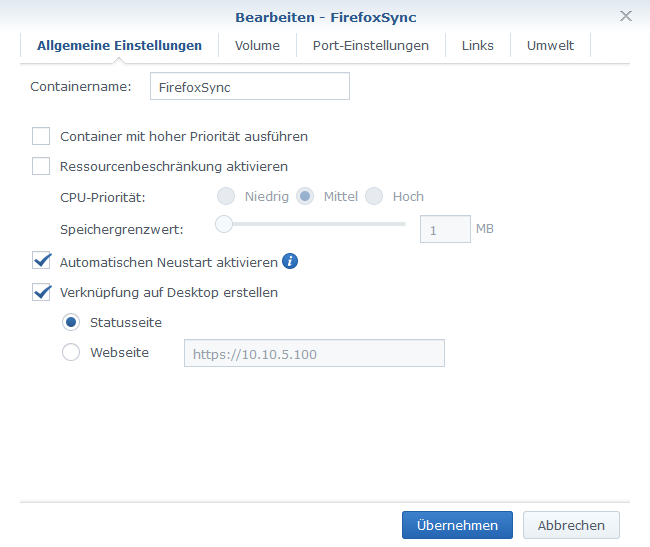Click the info icon beside Automatischen Neustart
The image size is (650, 547).
pos(290,261)
